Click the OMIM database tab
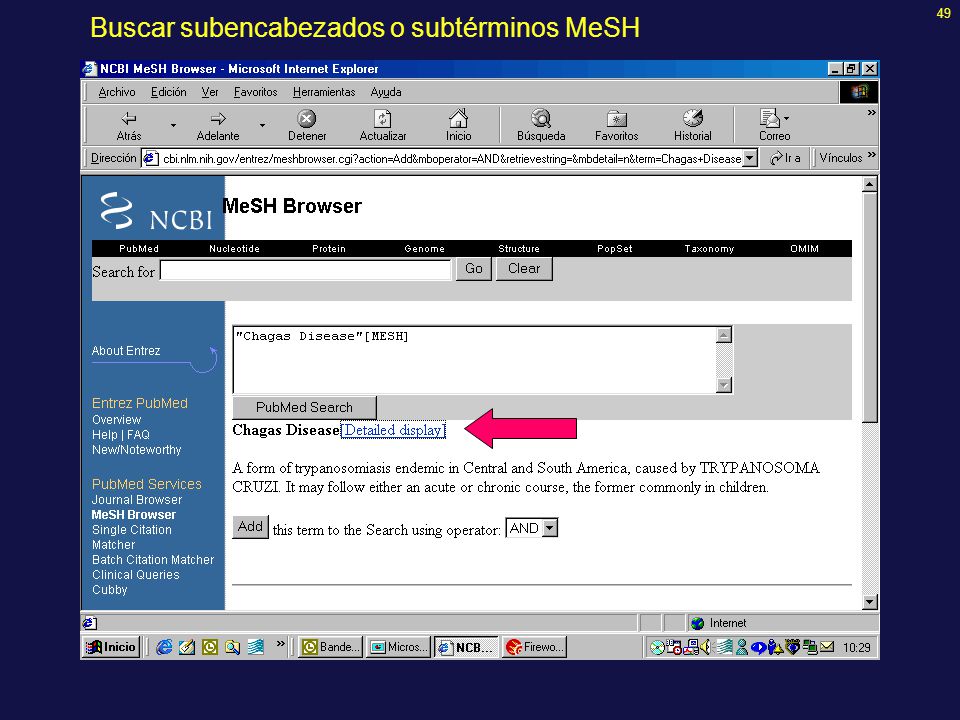The image size is (960, 720). 804,249
